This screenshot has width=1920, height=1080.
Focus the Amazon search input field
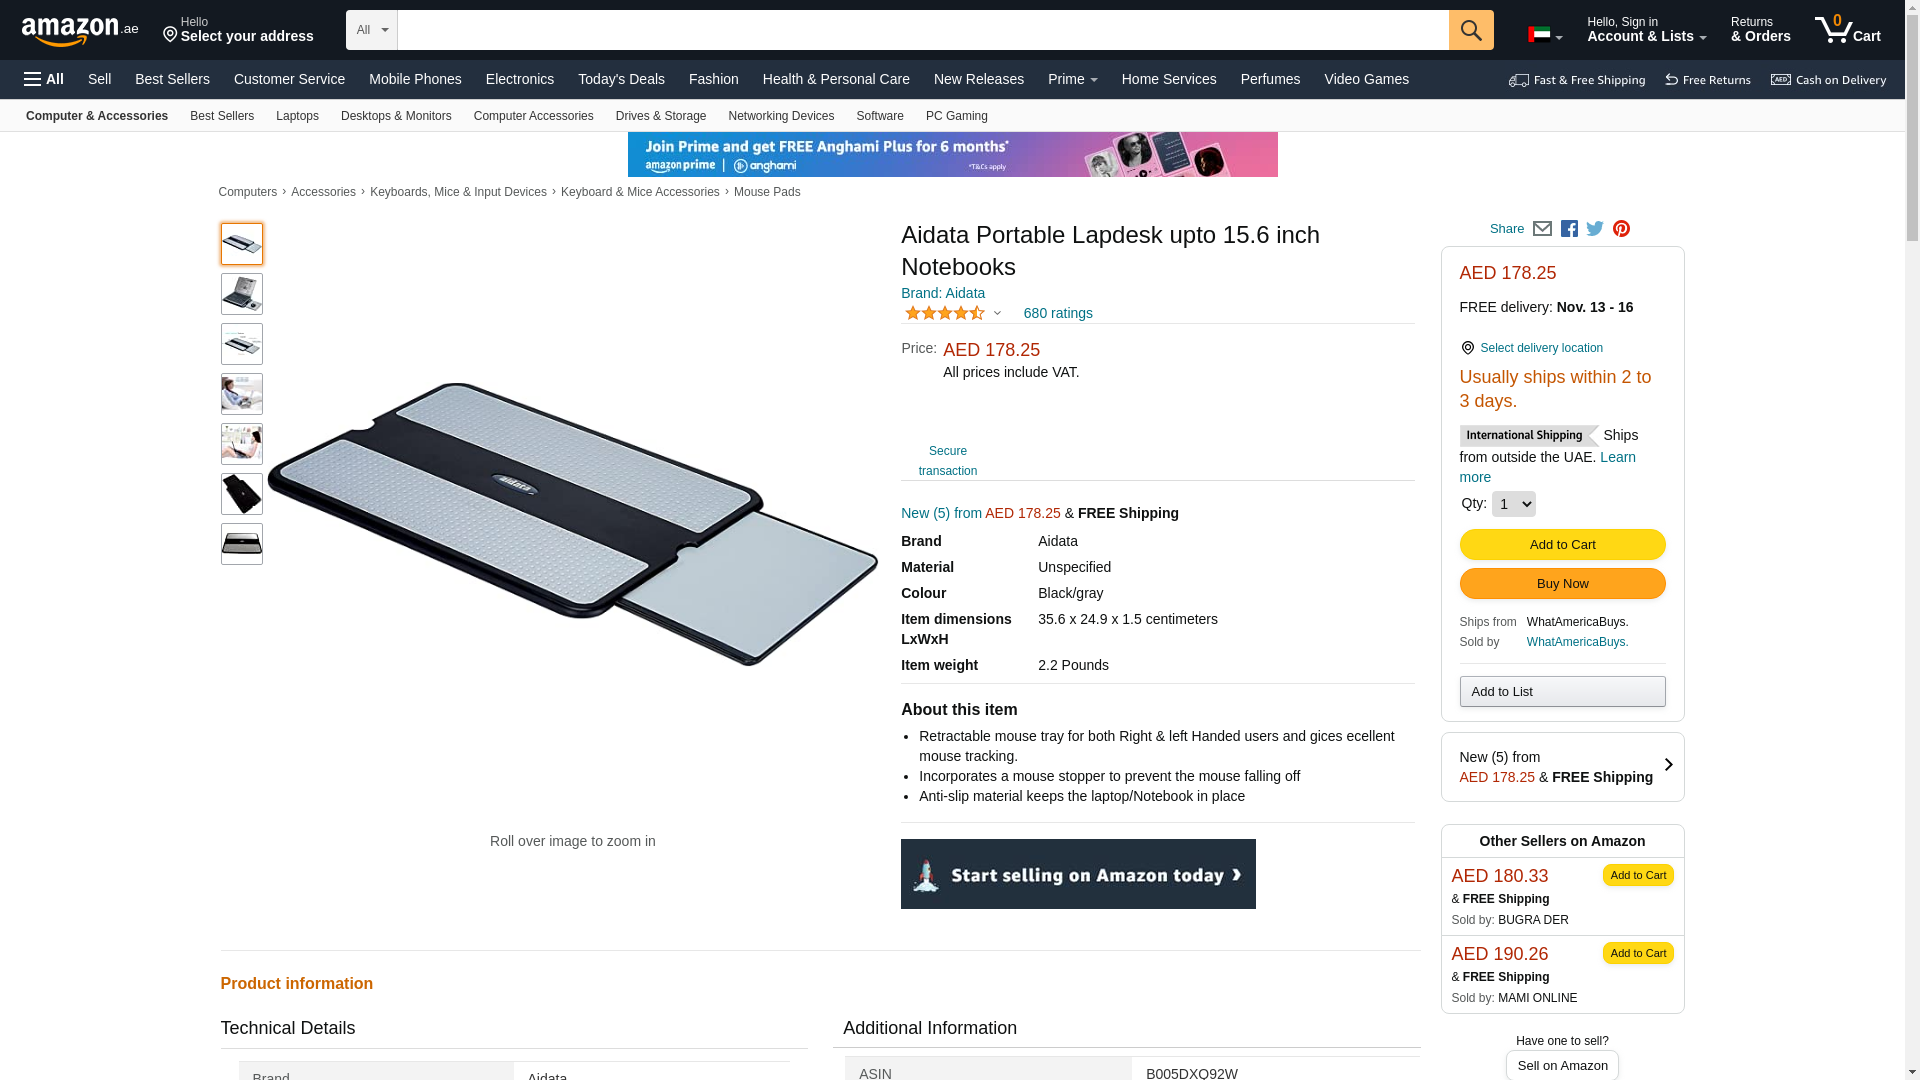pos(923,30)
